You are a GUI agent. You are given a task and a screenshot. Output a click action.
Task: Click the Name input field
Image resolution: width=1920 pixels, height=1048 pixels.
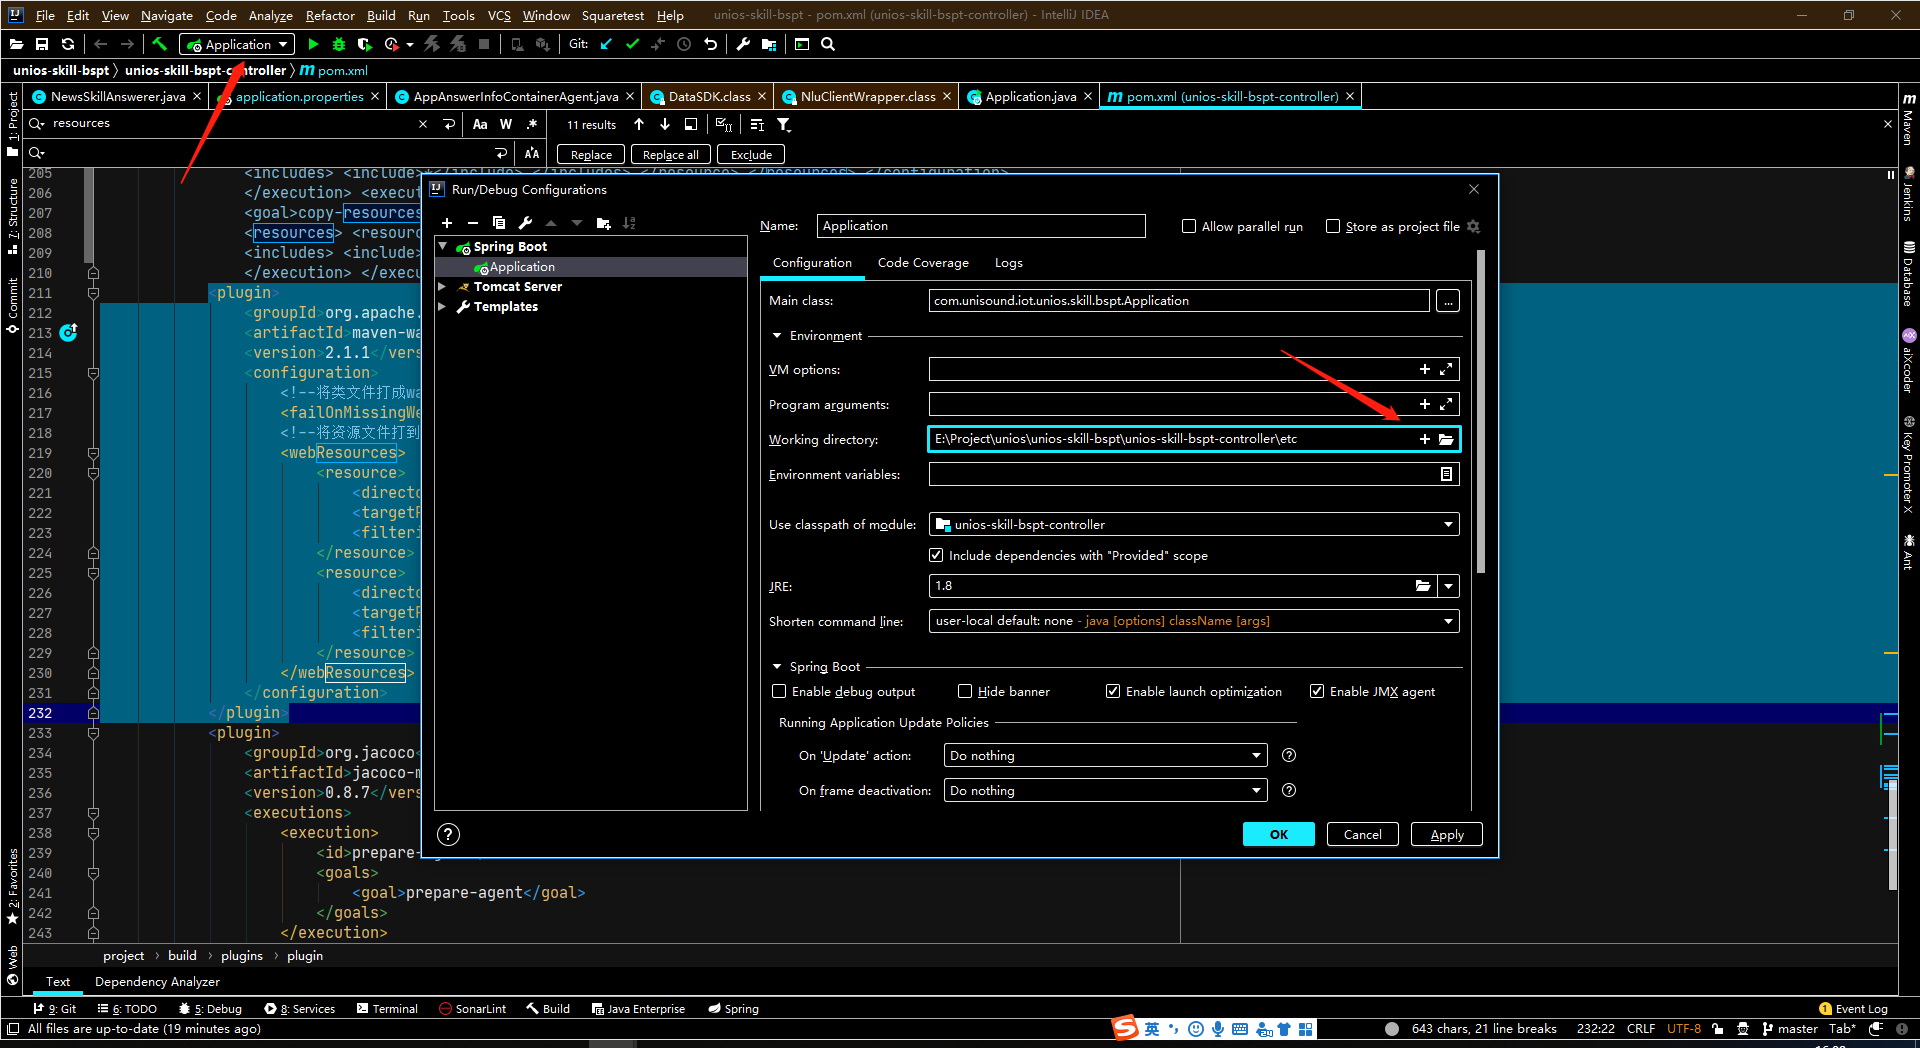click(x=980, y=226)
